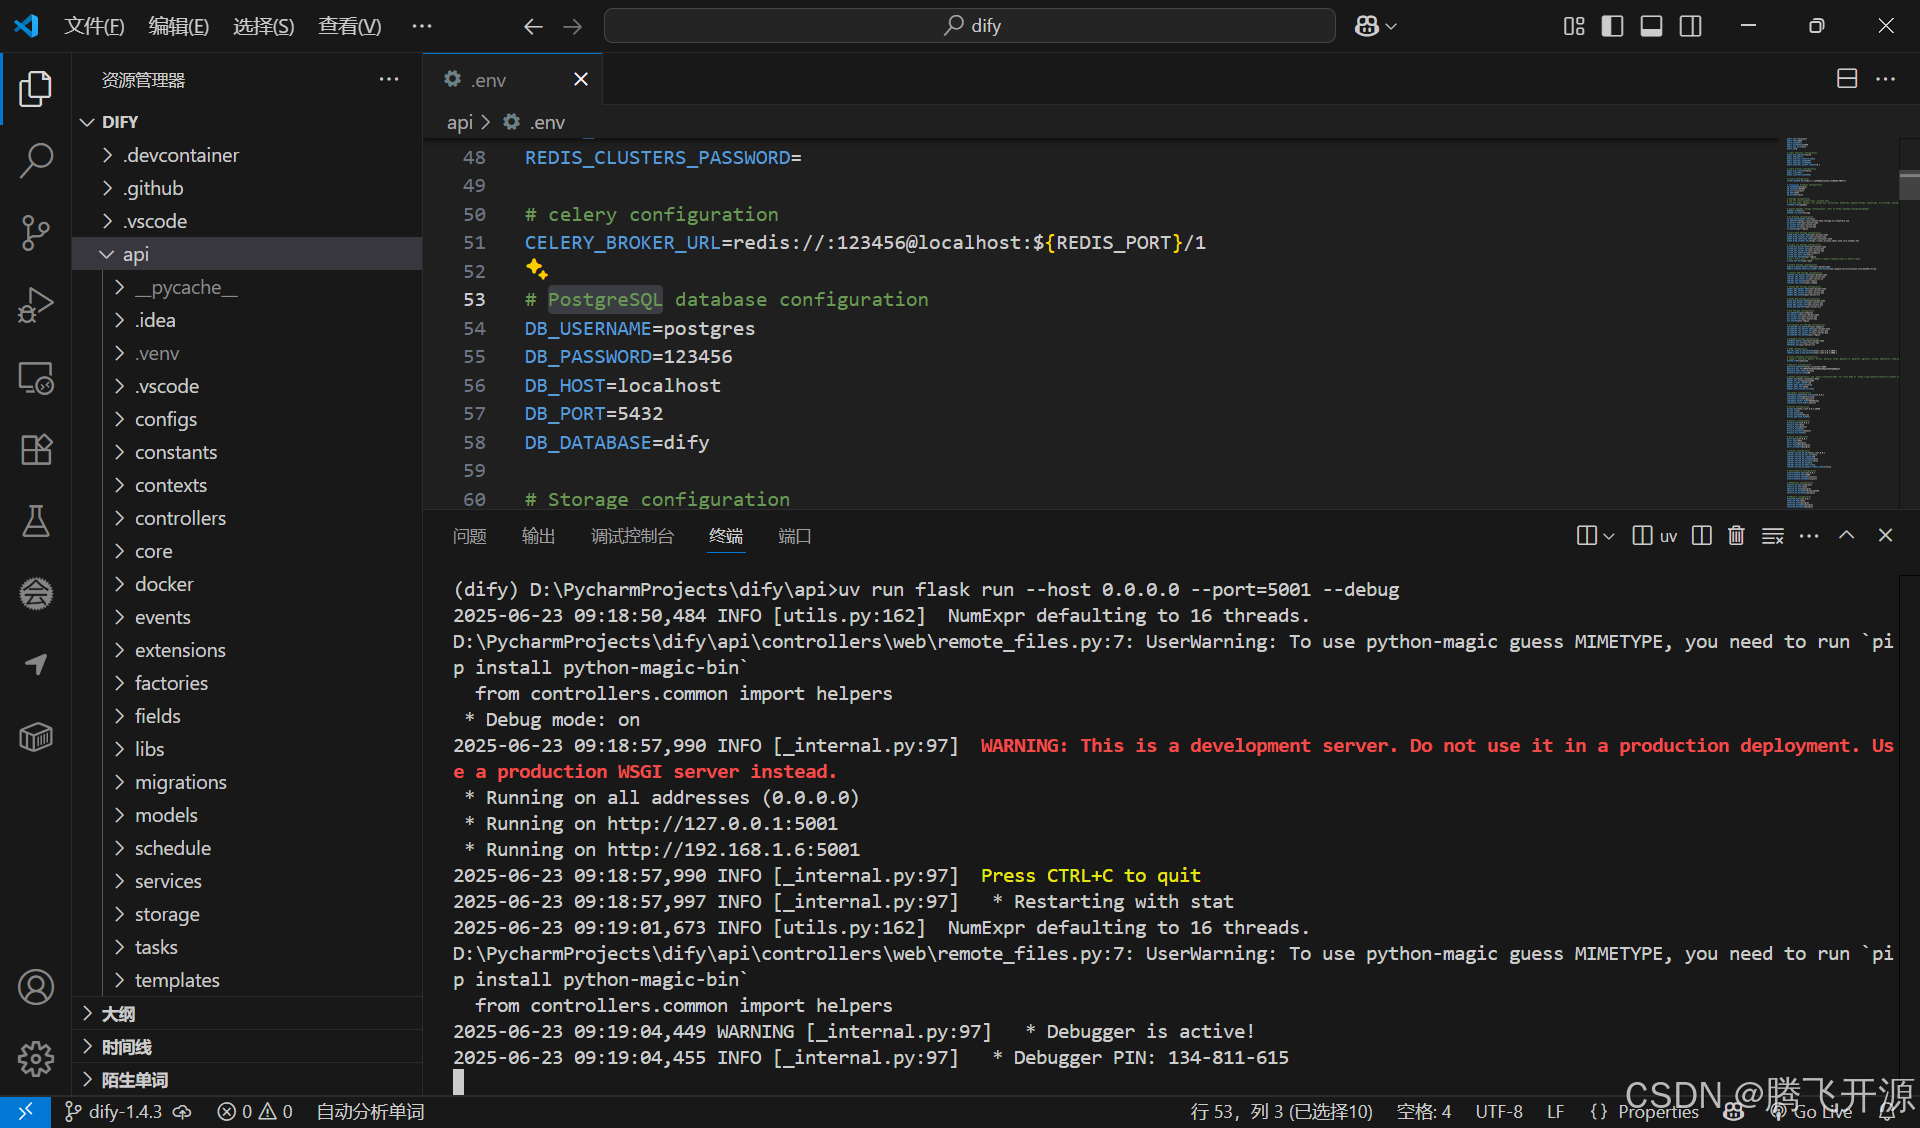Open the Testing flask view

point(36,521)
